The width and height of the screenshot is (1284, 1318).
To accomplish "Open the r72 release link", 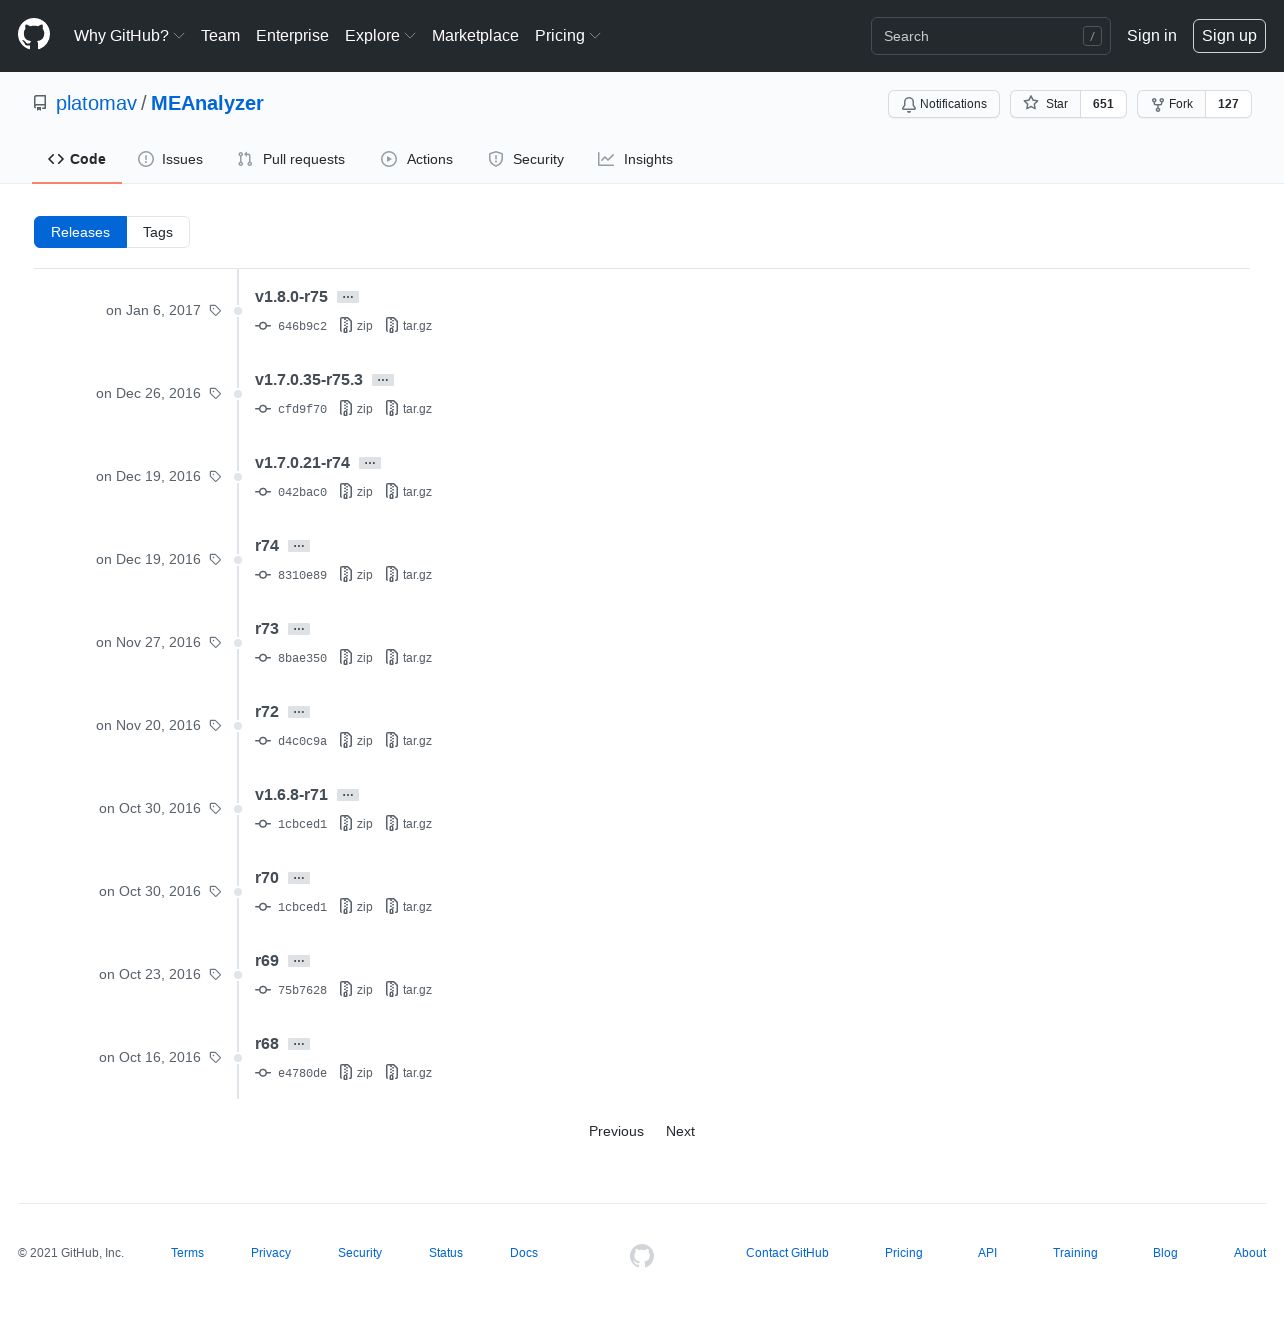I will point(267,712).
